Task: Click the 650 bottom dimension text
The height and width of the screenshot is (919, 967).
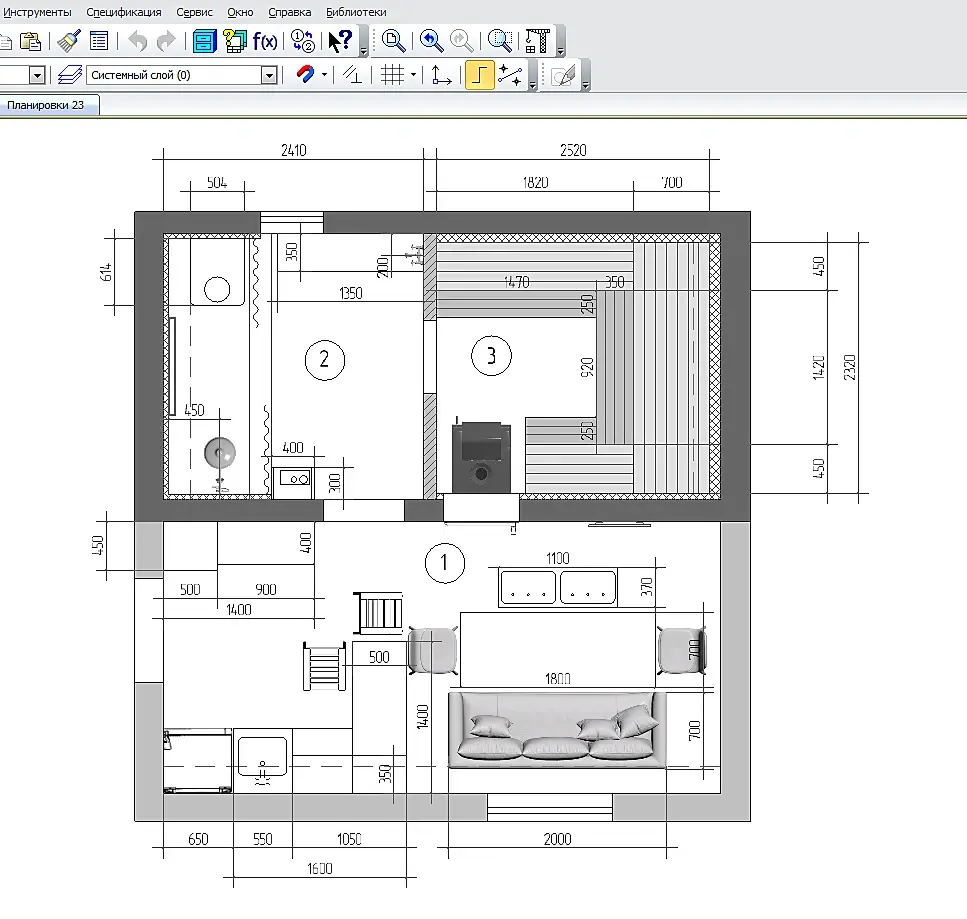Action: pyautogui.click(x=198, y=839)
